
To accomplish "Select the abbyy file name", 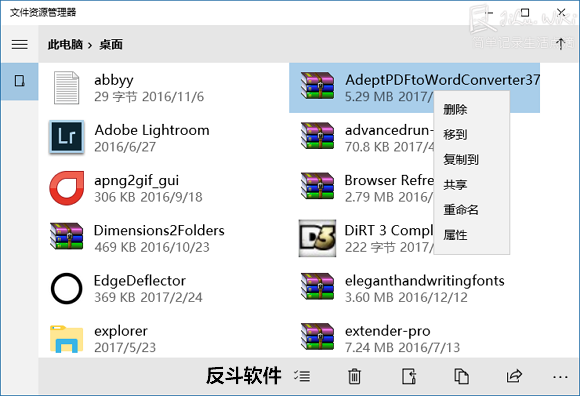I will (114, 80).
